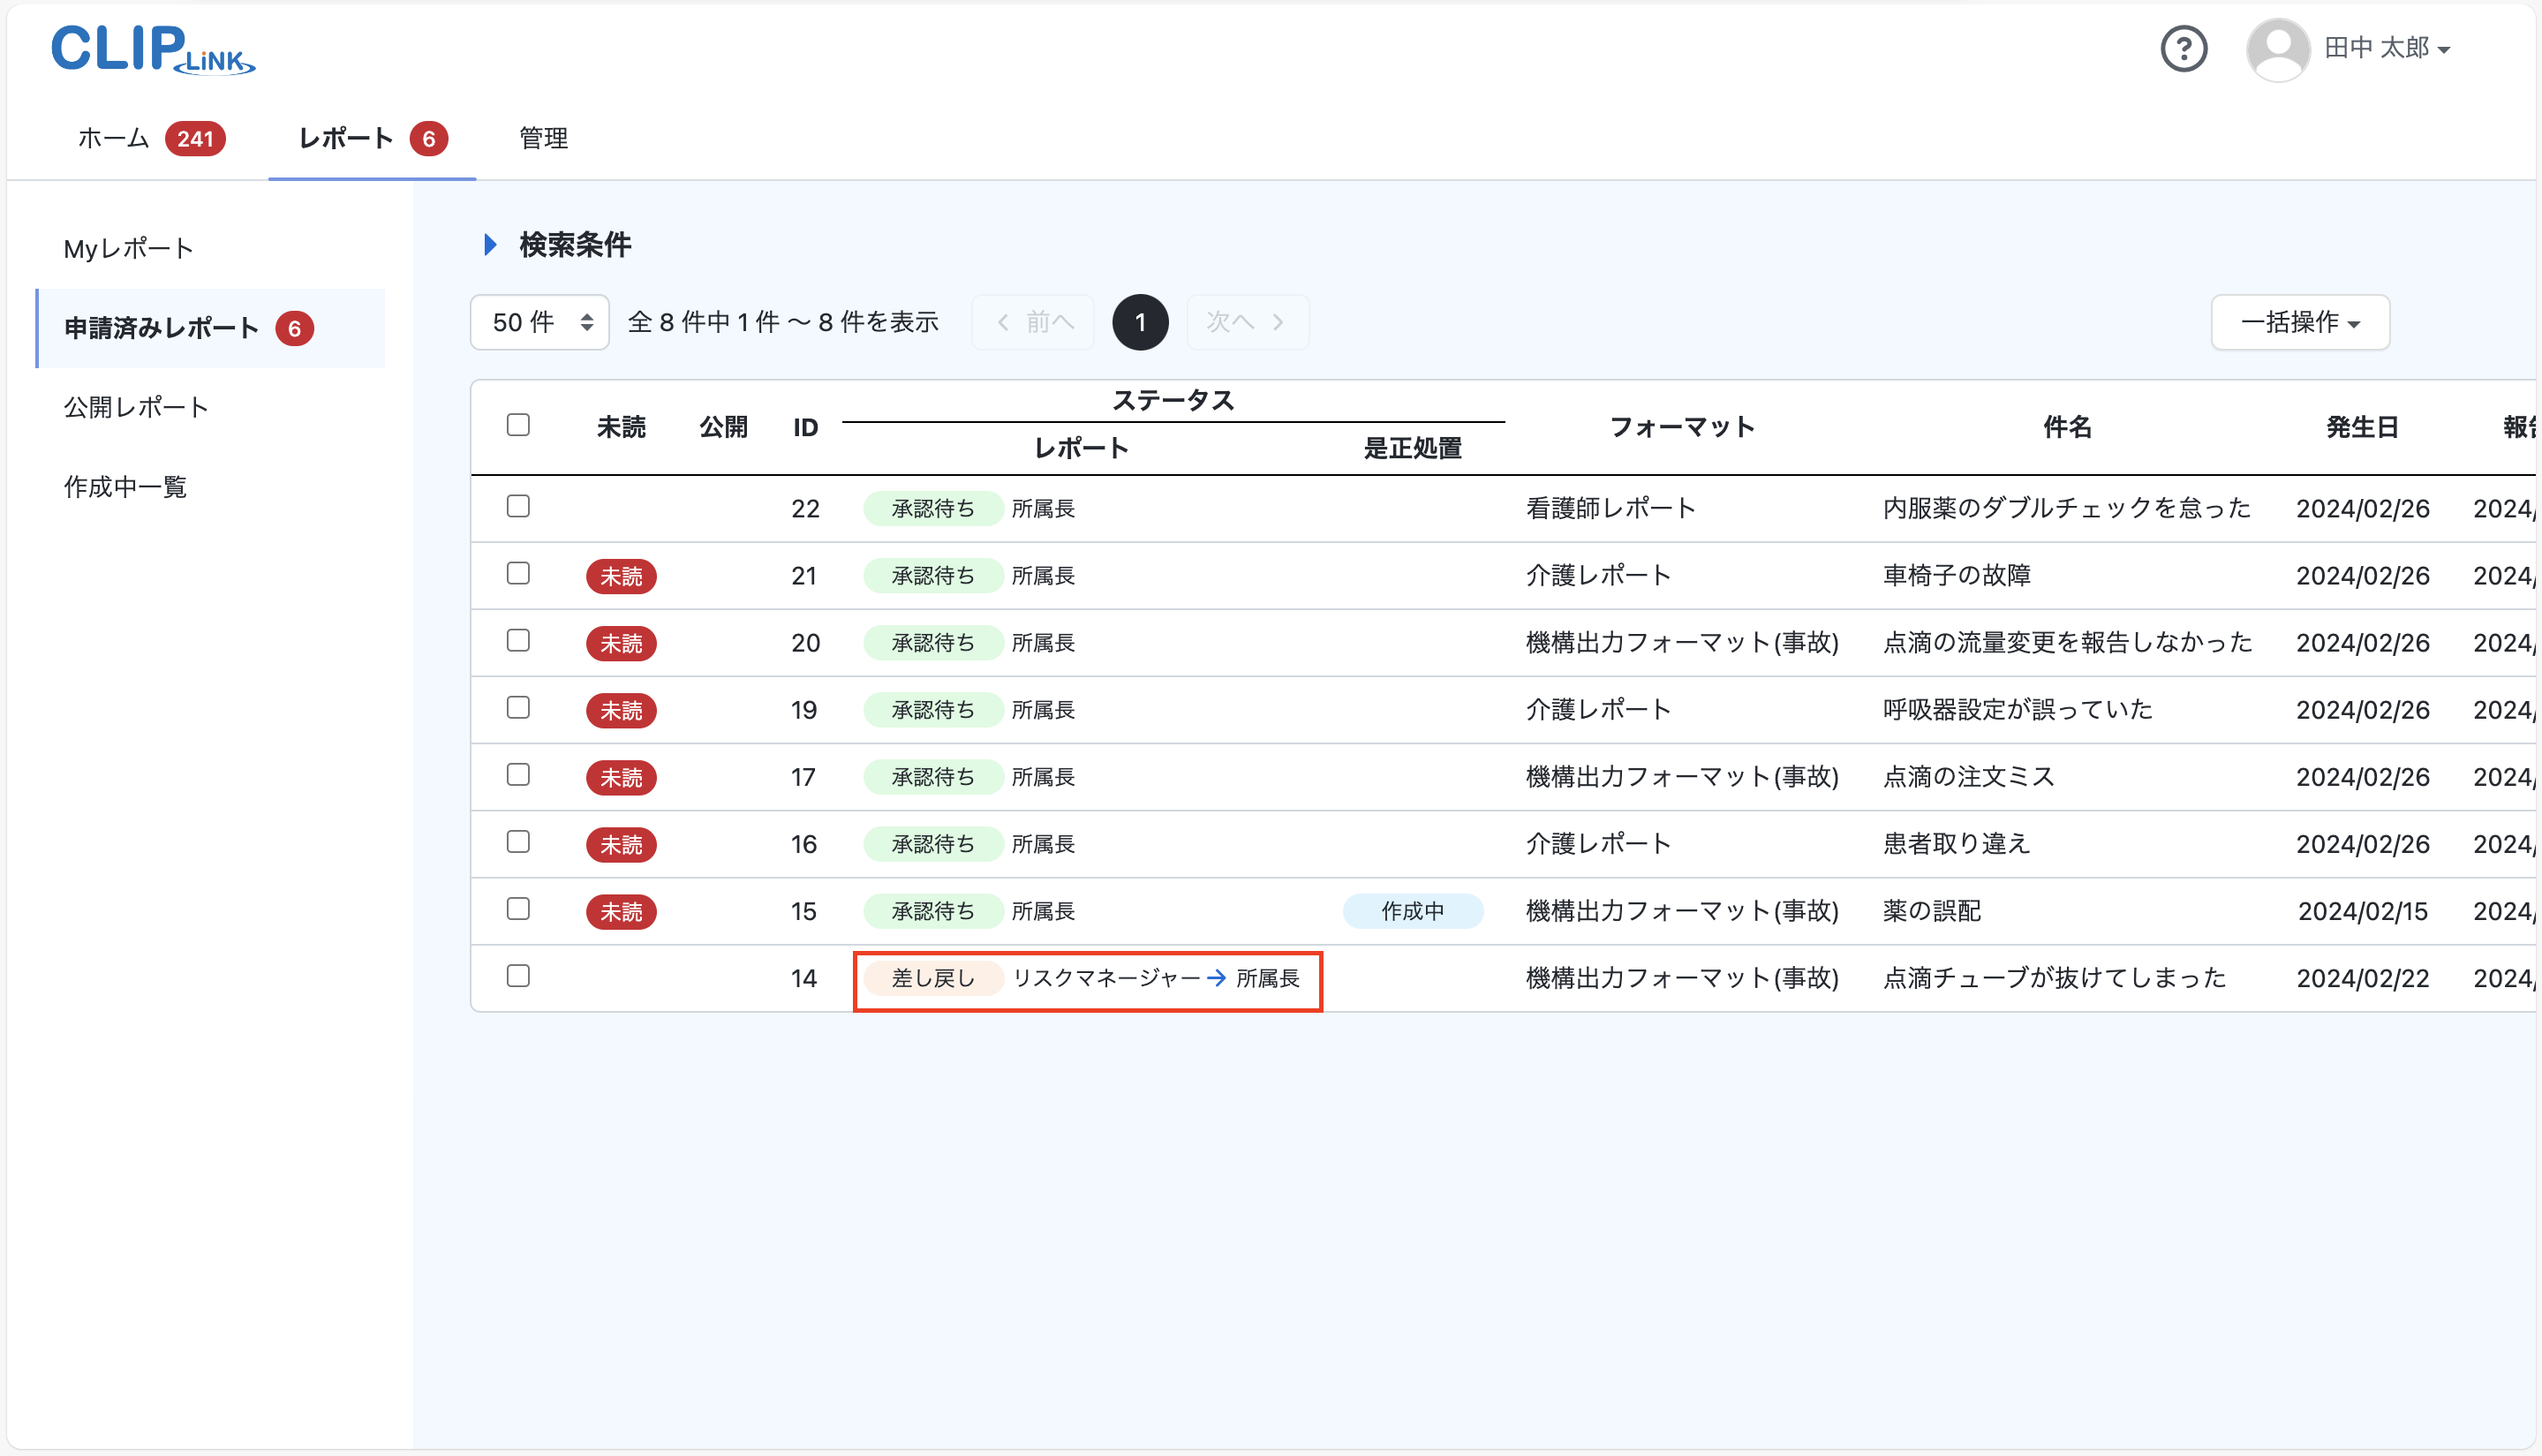
Task: Check the checkbox for report 14
Action: pos(519,977)
